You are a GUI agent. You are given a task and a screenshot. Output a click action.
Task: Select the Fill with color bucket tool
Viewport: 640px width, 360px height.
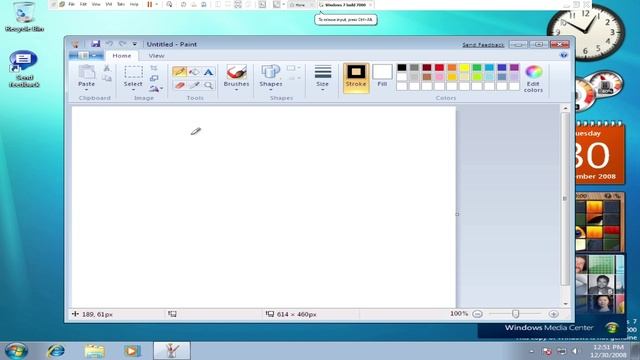(194, 72)
